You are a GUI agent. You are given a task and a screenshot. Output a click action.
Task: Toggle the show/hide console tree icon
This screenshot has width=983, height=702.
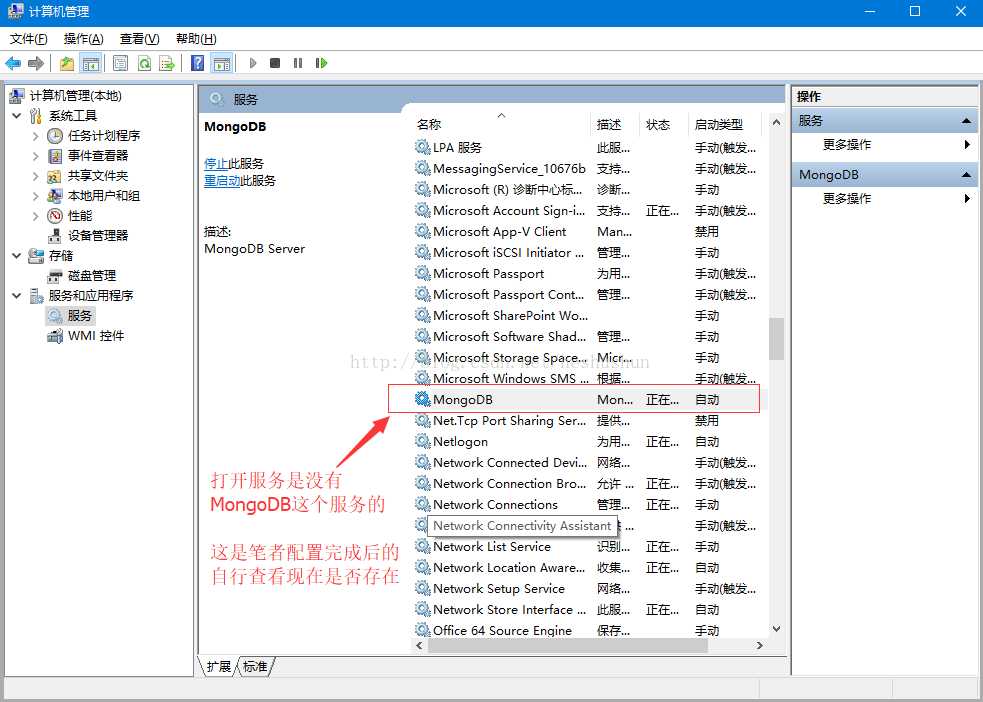[90, 63]
